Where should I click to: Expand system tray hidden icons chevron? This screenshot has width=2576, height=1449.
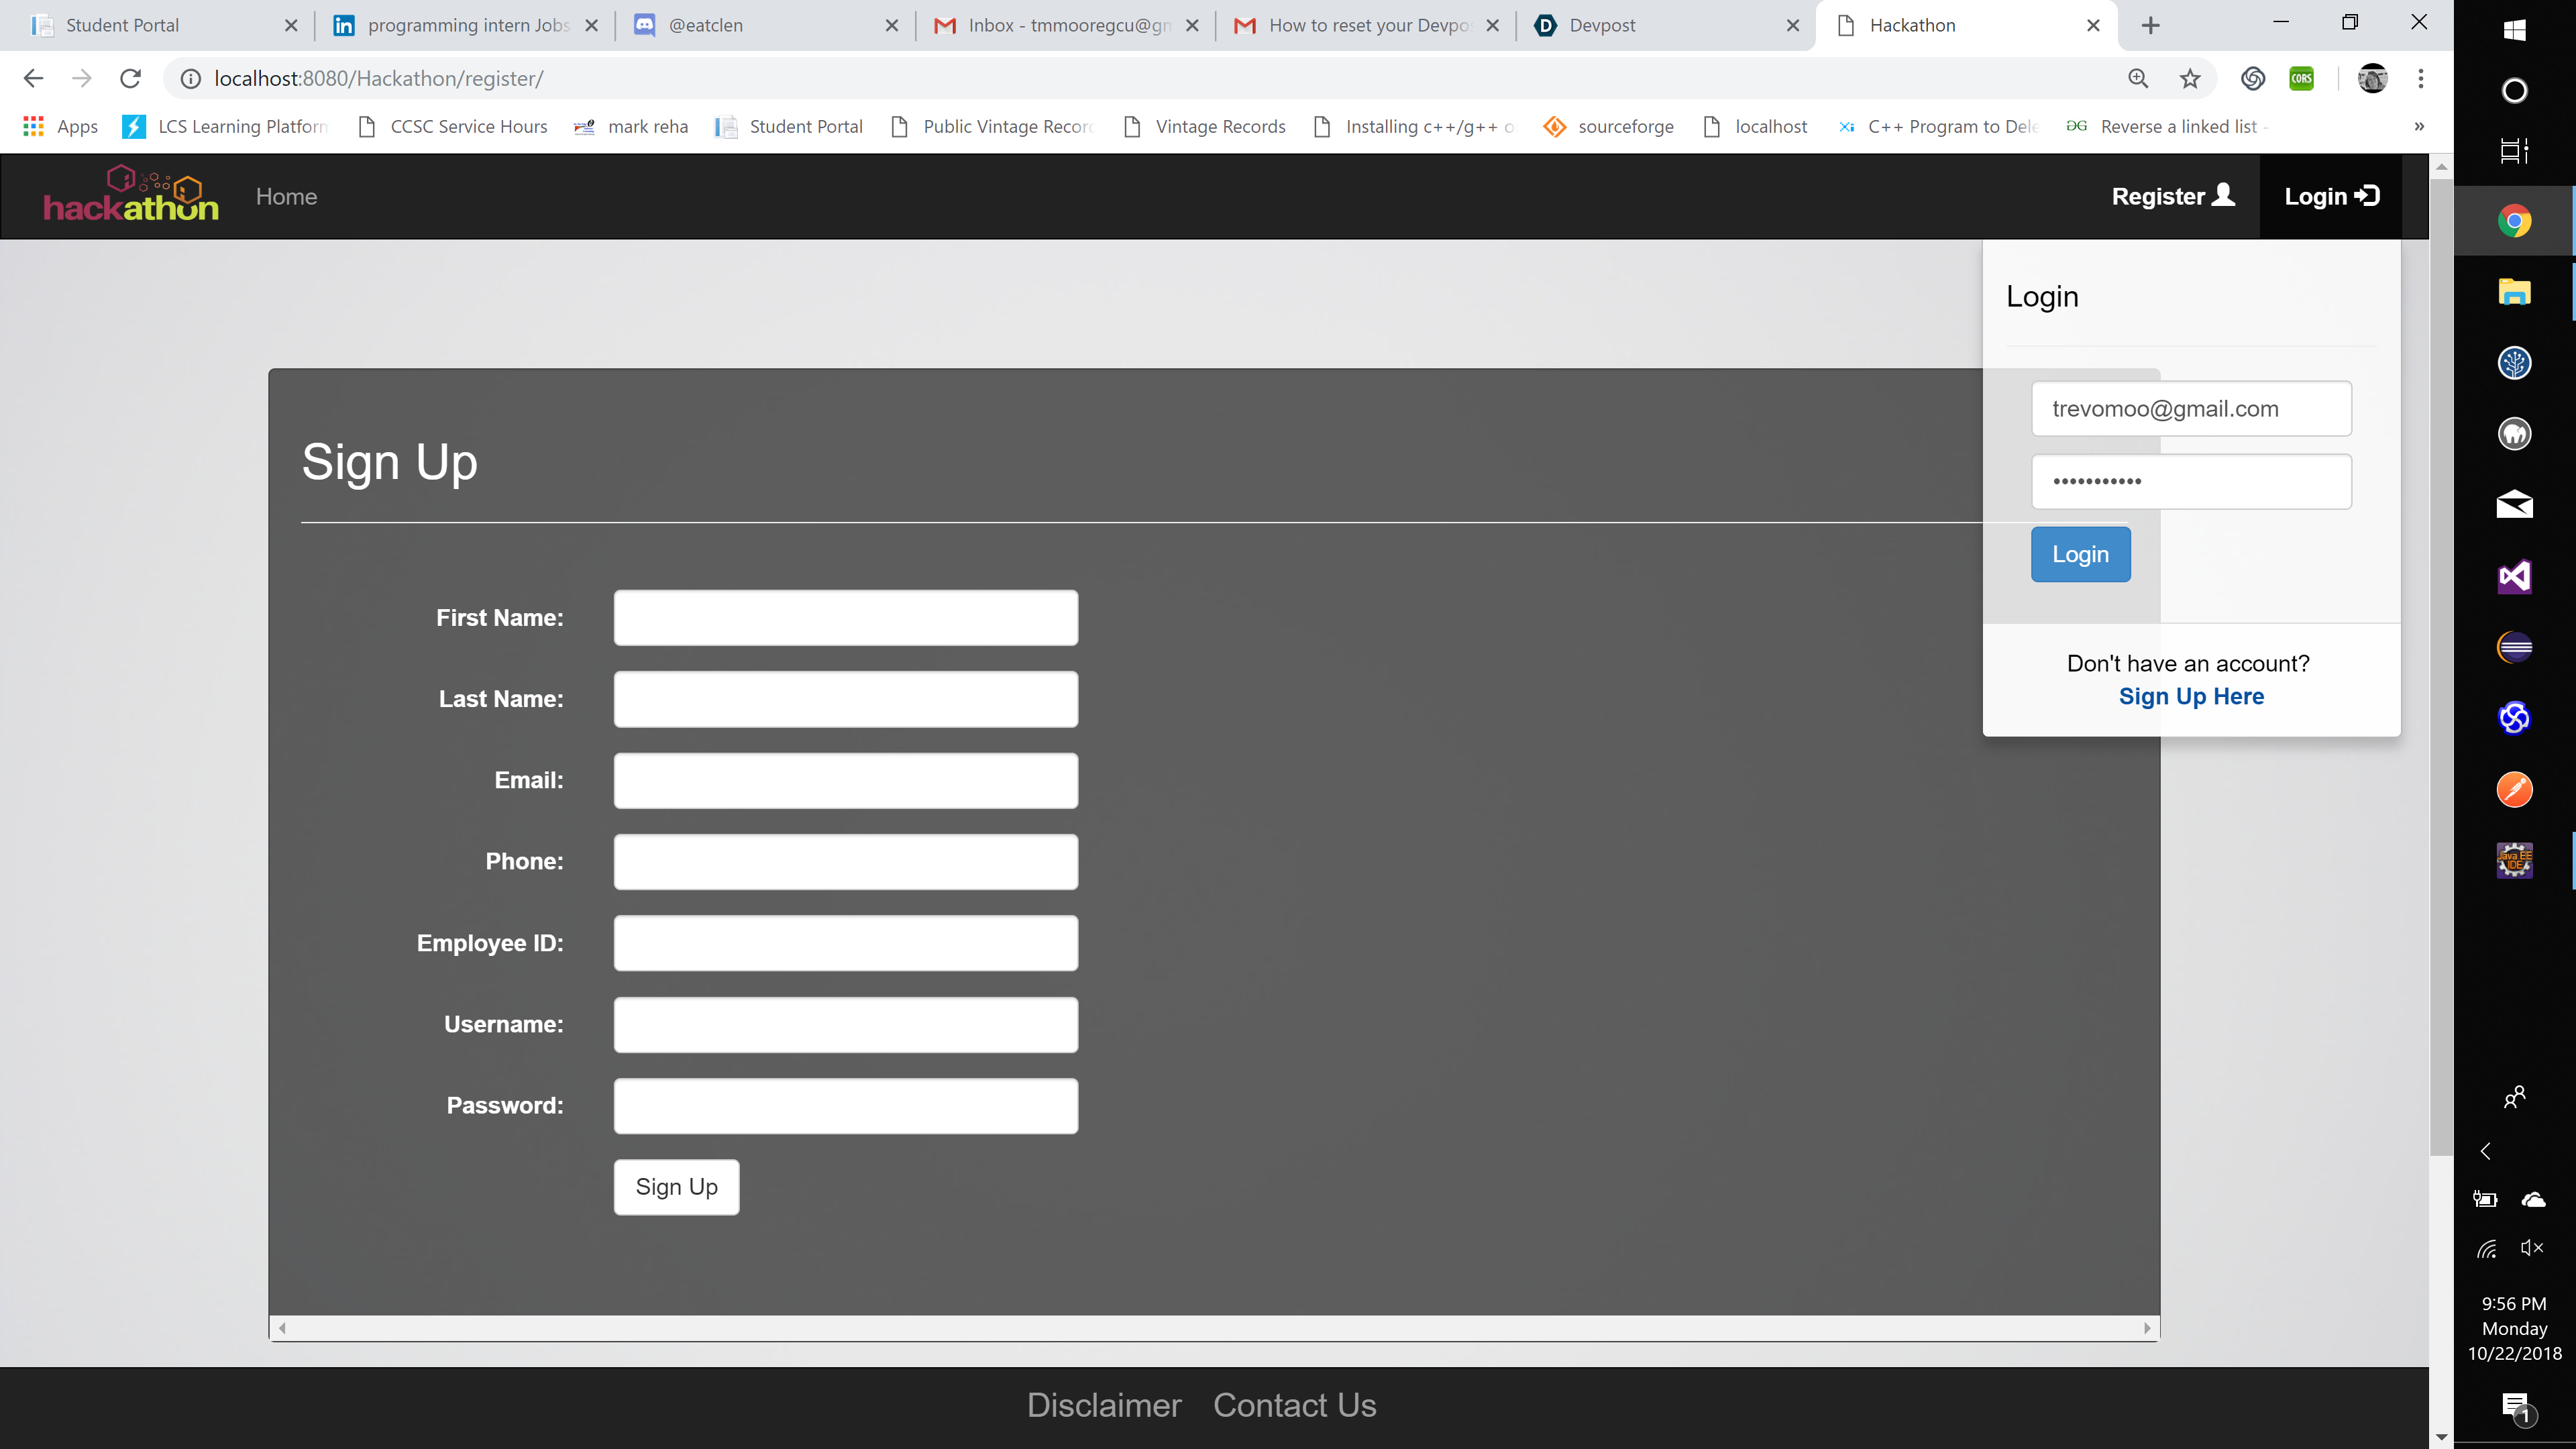pyautogui.click(x=2486, y=1151)
